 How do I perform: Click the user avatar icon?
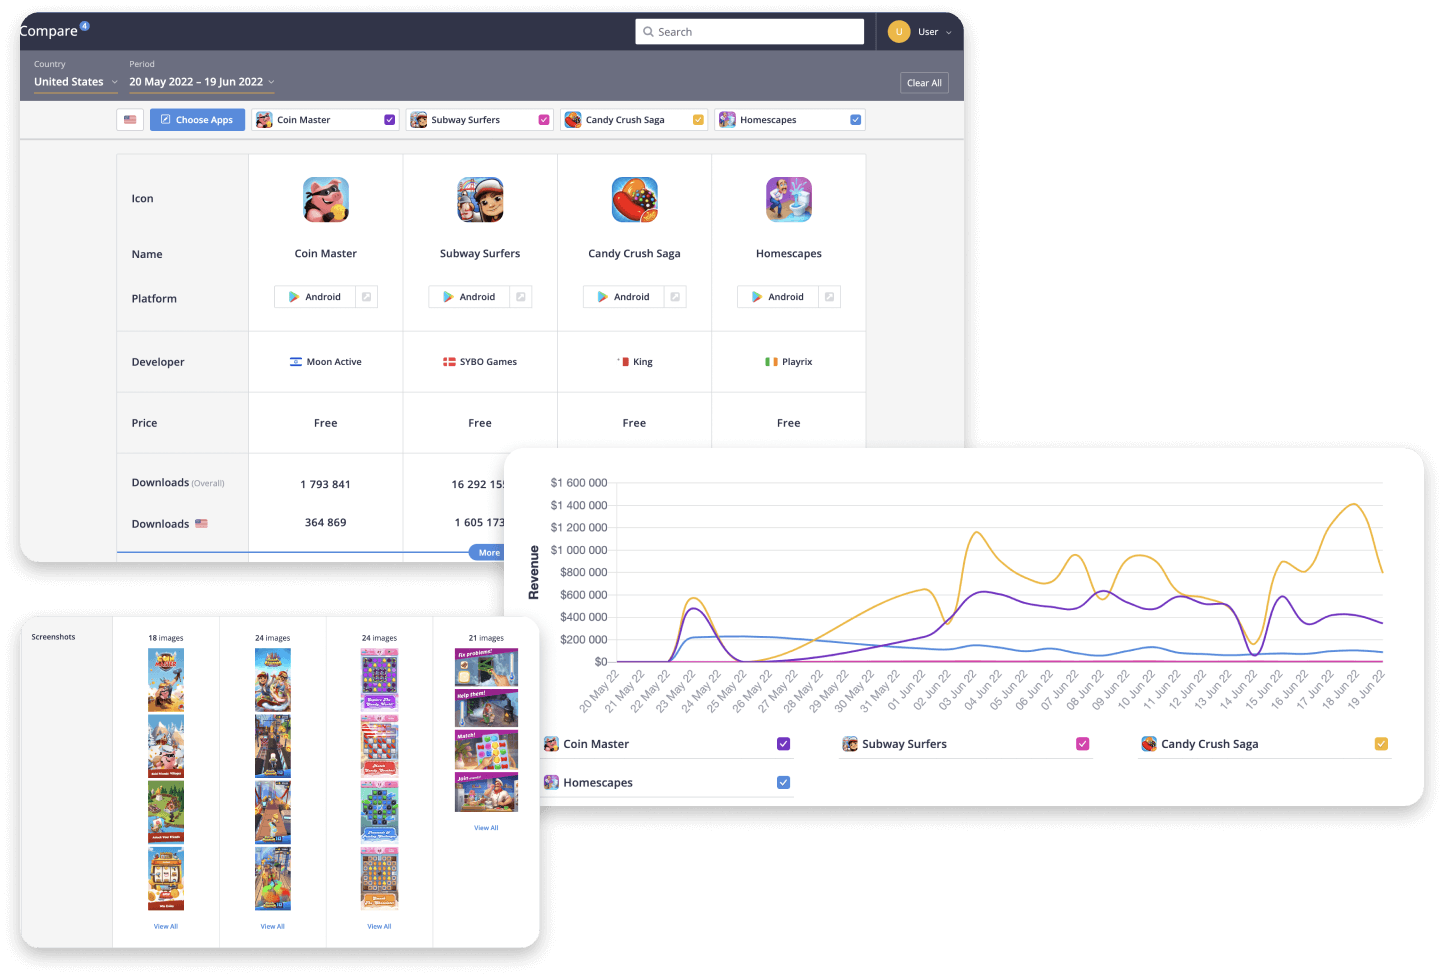pyautogui.click(x=899, y=32)
